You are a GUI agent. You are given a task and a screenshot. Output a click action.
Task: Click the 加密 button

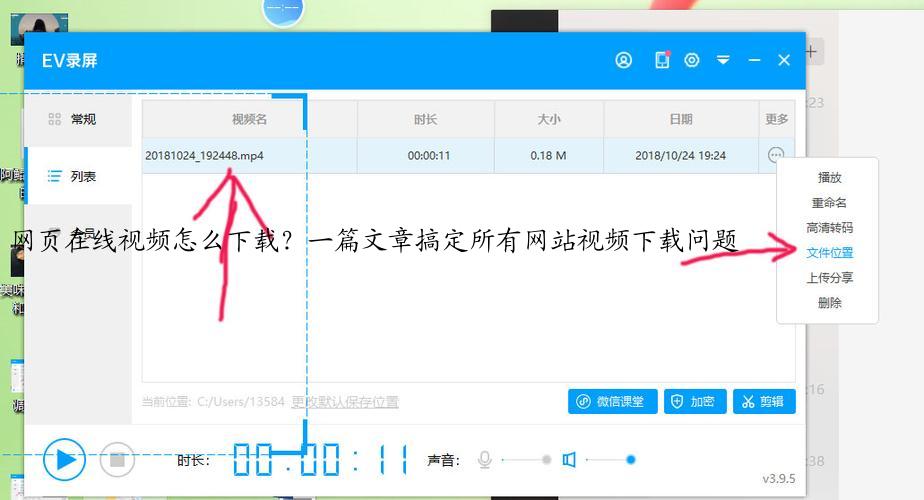695,402
